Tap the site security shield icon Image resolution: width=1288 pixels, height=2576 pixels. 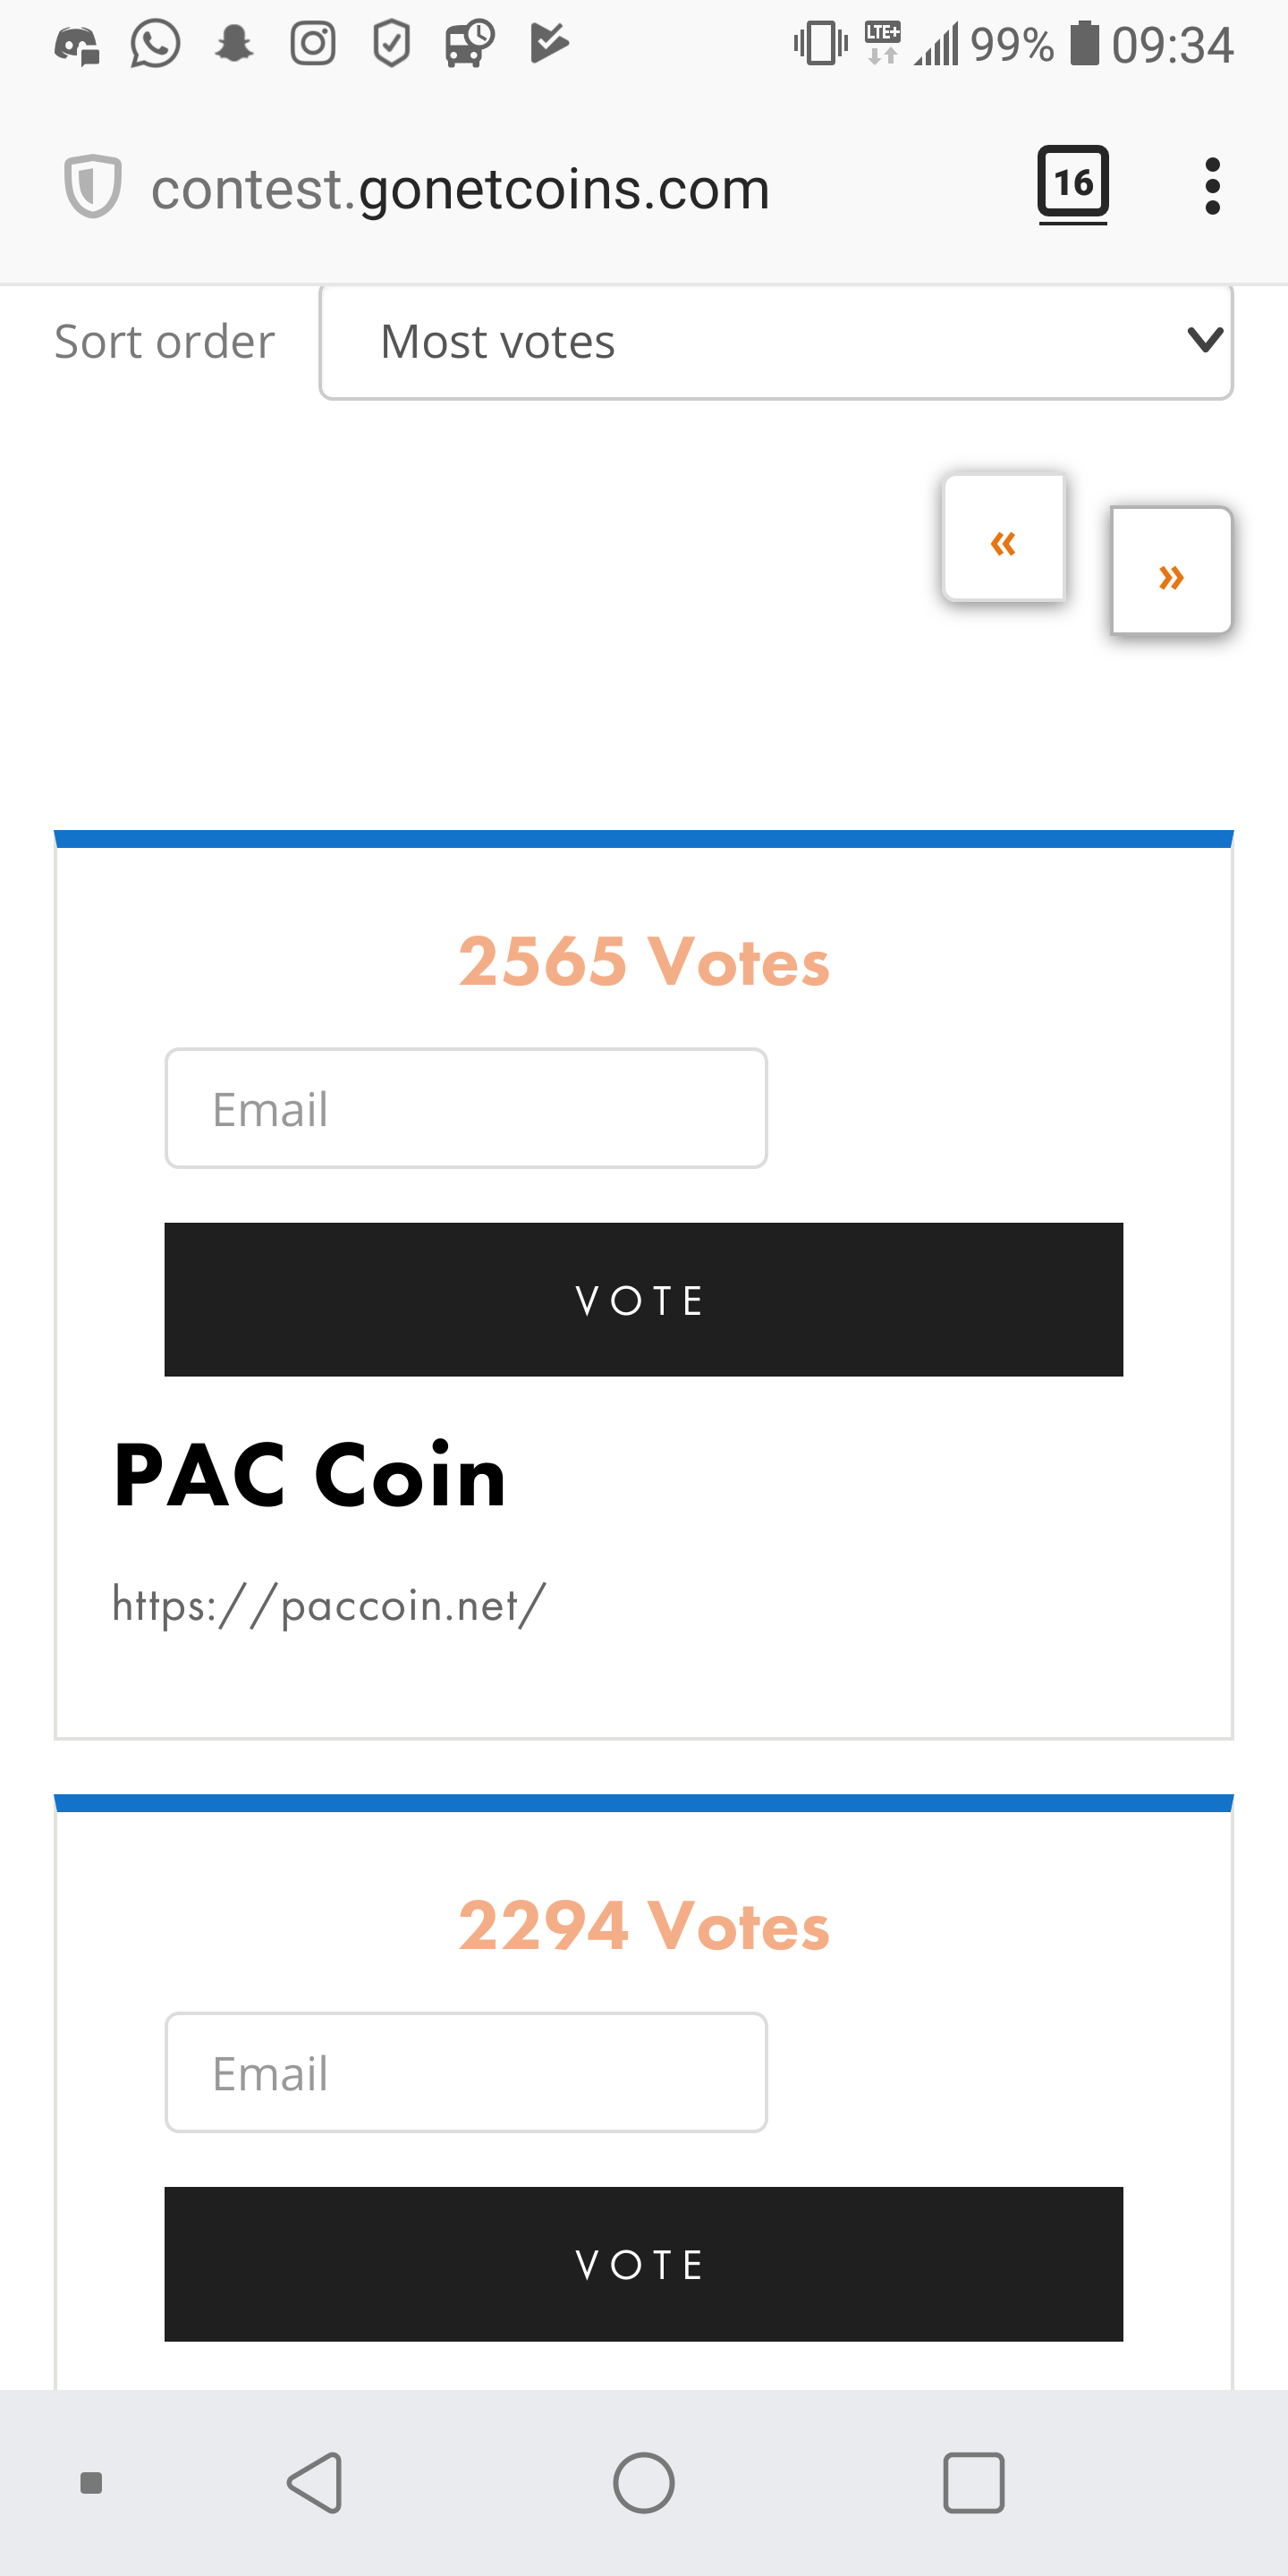93,186
